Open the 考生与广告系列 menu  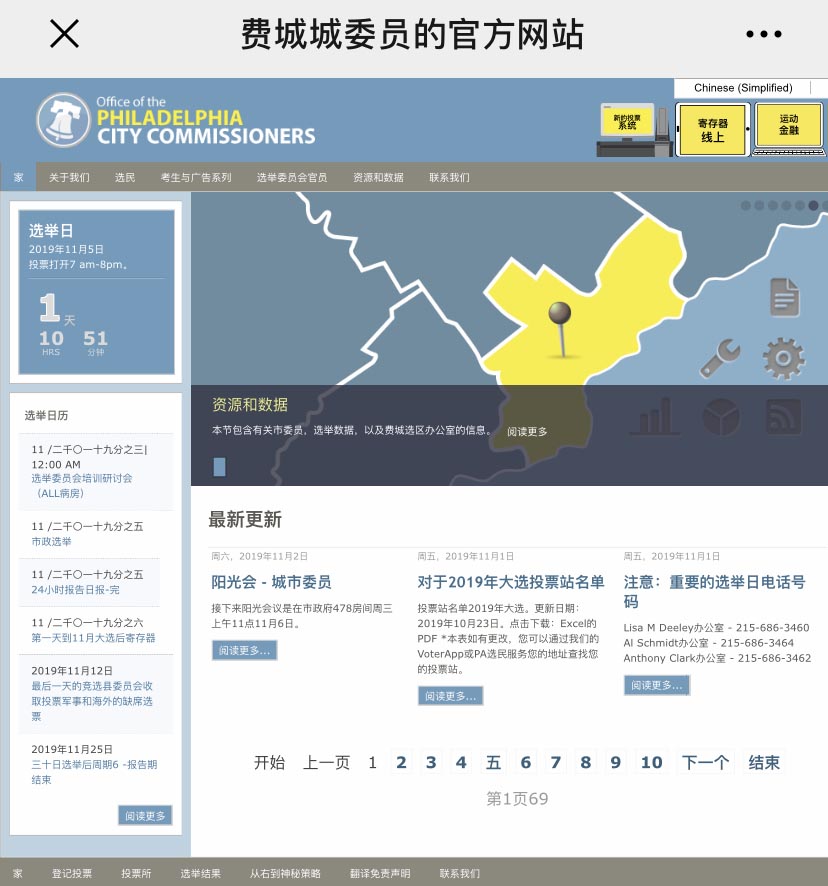(196, 177)
